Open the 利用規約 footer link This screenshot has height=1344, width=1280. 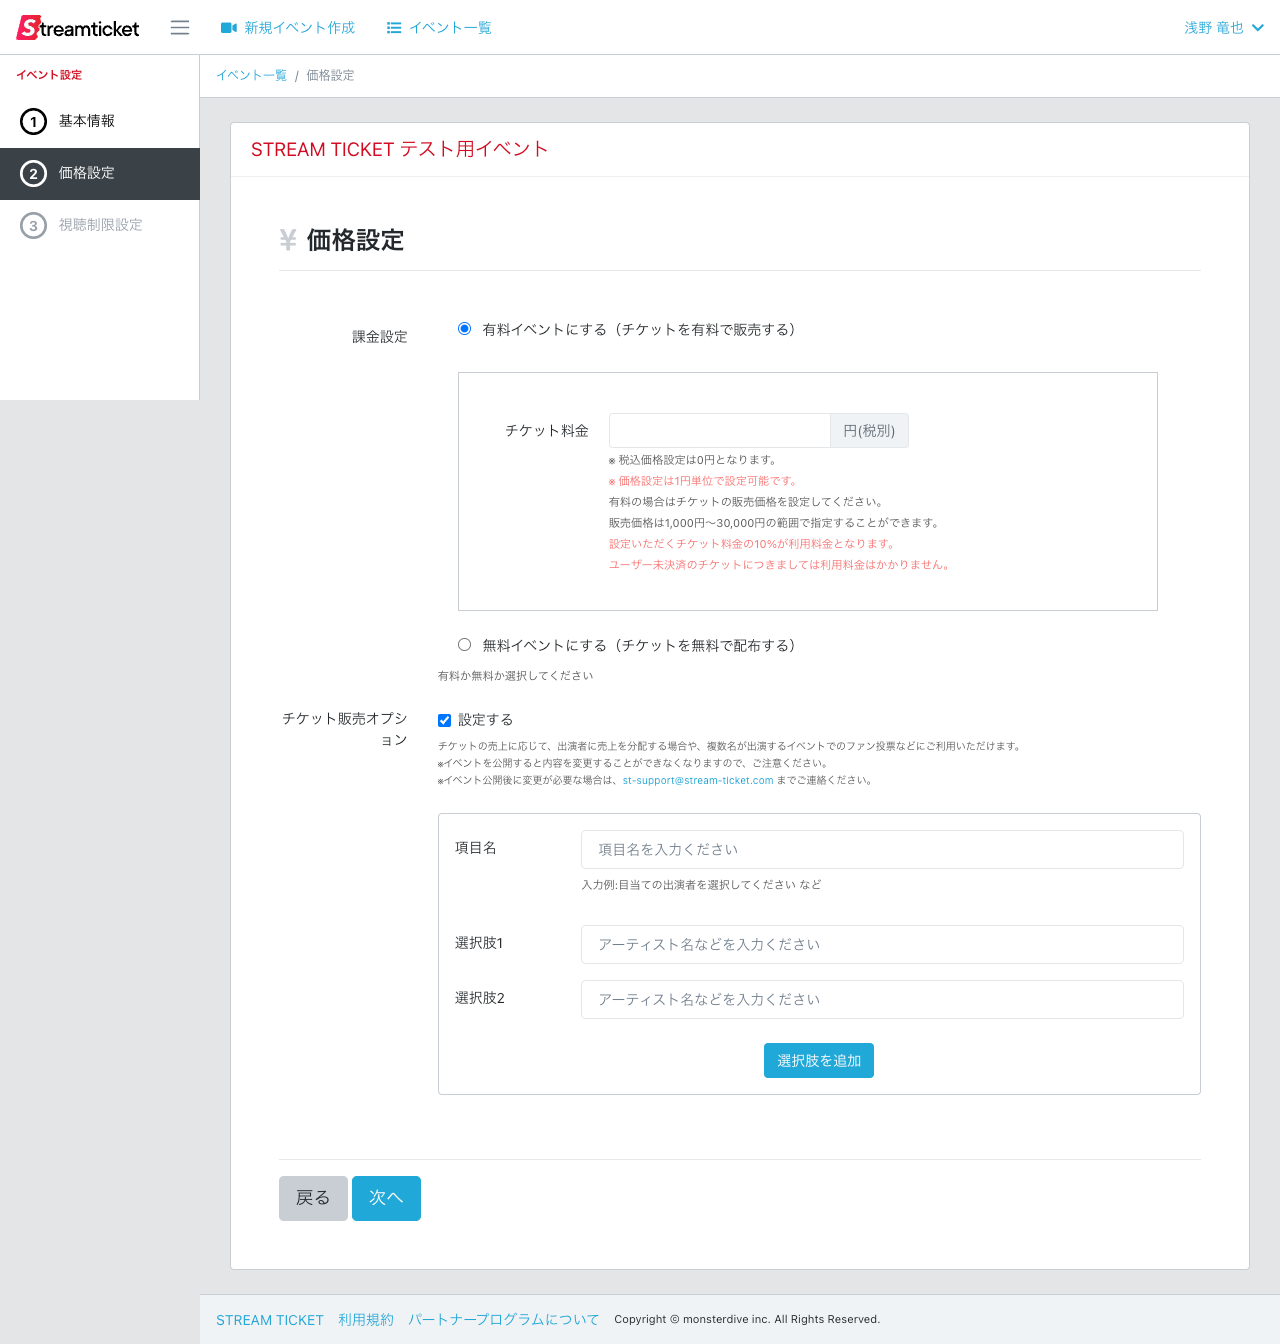(366, 1320)
